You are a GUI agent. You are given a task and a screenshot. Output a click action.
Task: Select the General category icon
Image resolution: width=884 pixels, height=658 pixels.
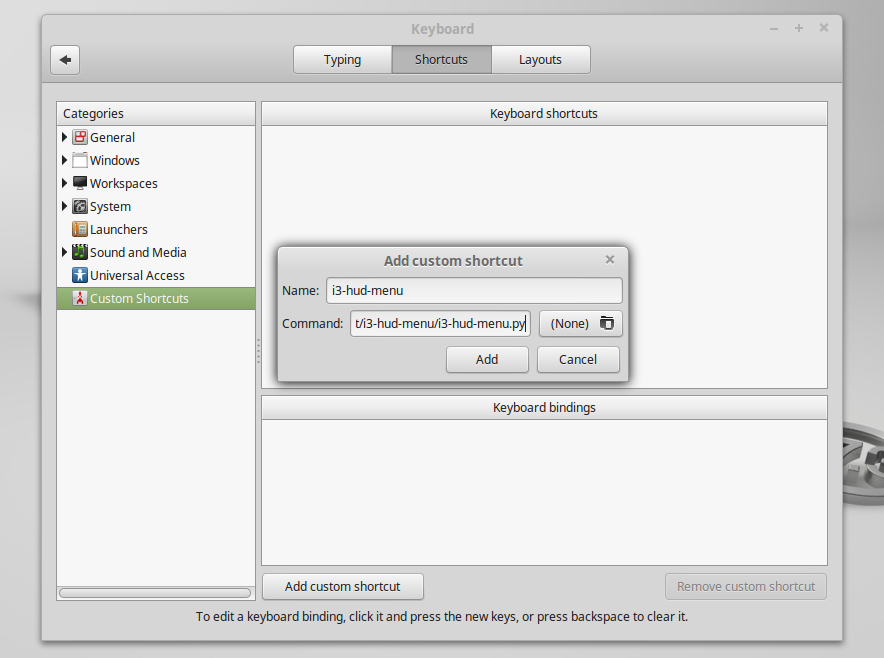click(79, 137)
